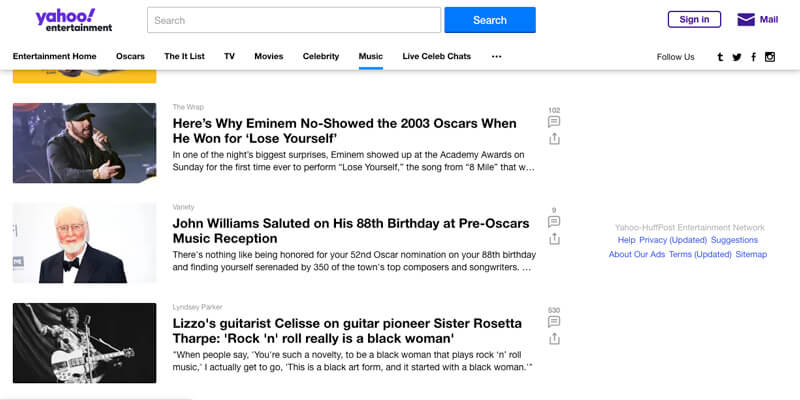Open comments on the John Williams article
The width and height of the screenshot is (800, 400).
tap(554, 221)
